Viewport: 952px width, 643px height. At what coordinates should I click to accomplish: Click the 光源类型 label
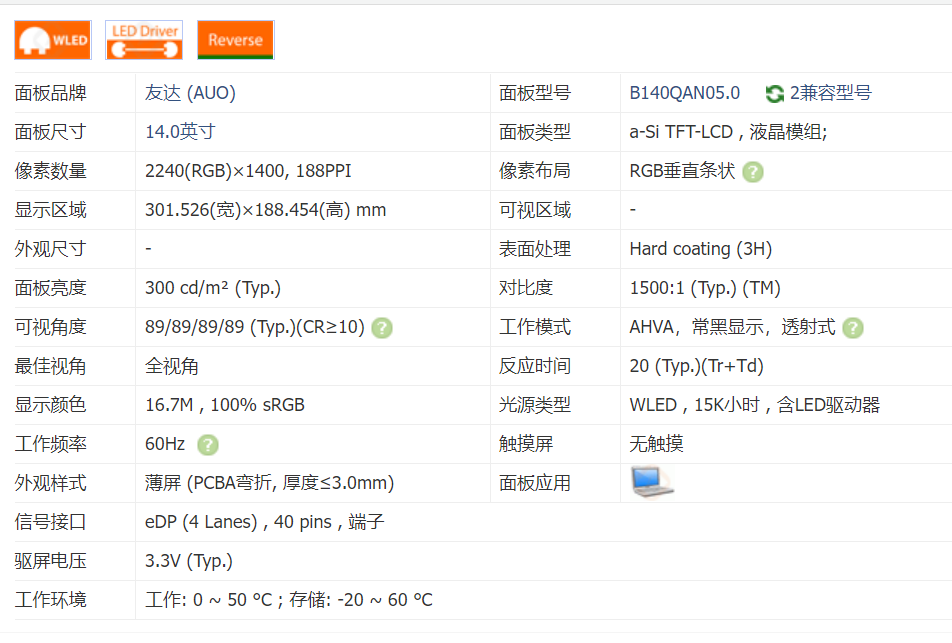tap(535, 405)
